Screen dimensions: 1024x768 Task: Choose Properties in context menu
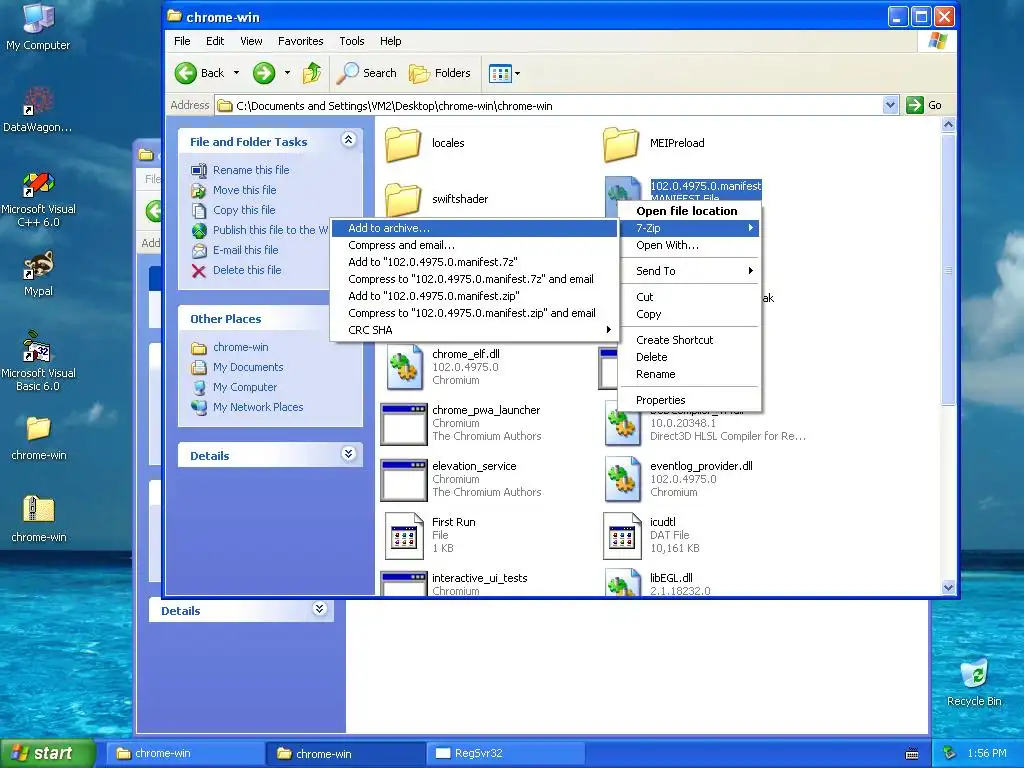point(689,400)
